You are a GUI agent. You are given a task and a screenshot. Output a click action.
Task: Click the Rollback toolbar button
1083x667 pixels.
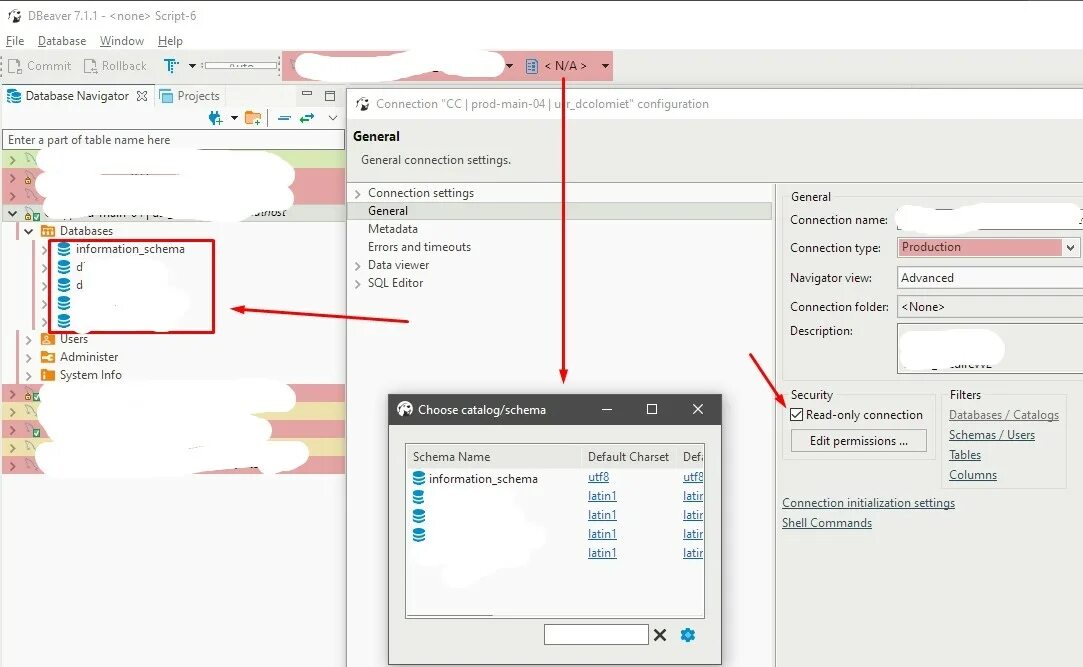point(115,66)
